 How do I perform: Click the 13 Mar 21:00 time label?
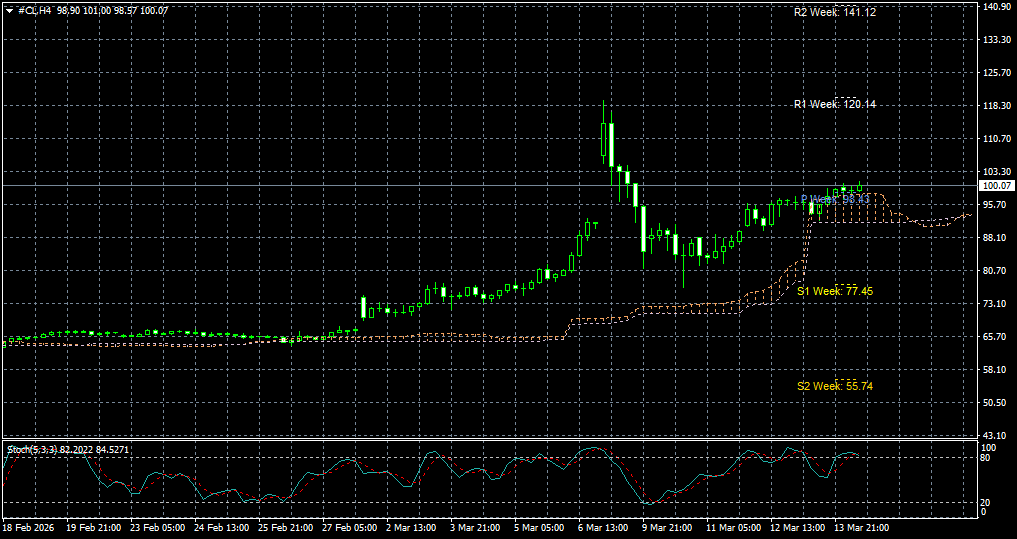[x=861, y=528]
